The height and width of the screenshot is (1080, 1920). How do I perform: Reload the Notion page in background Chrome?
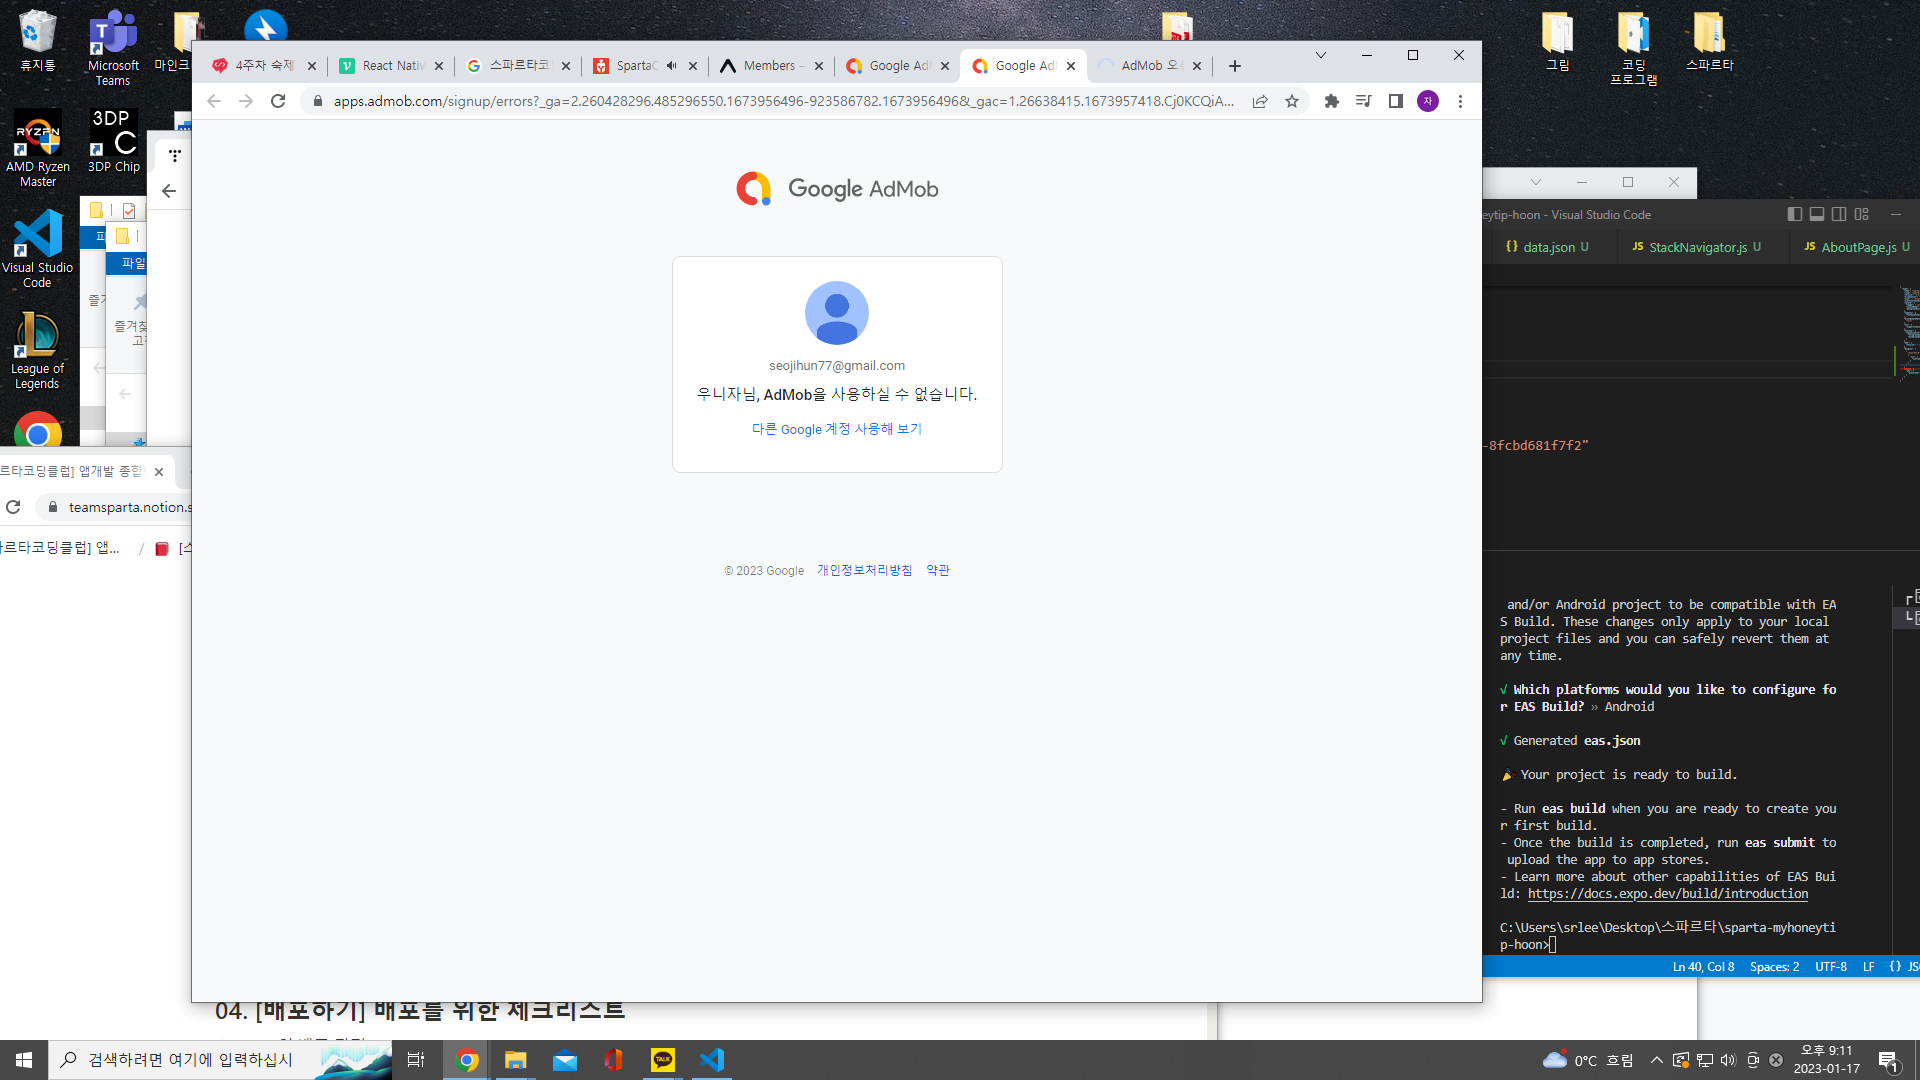click(x=14, y=507)
